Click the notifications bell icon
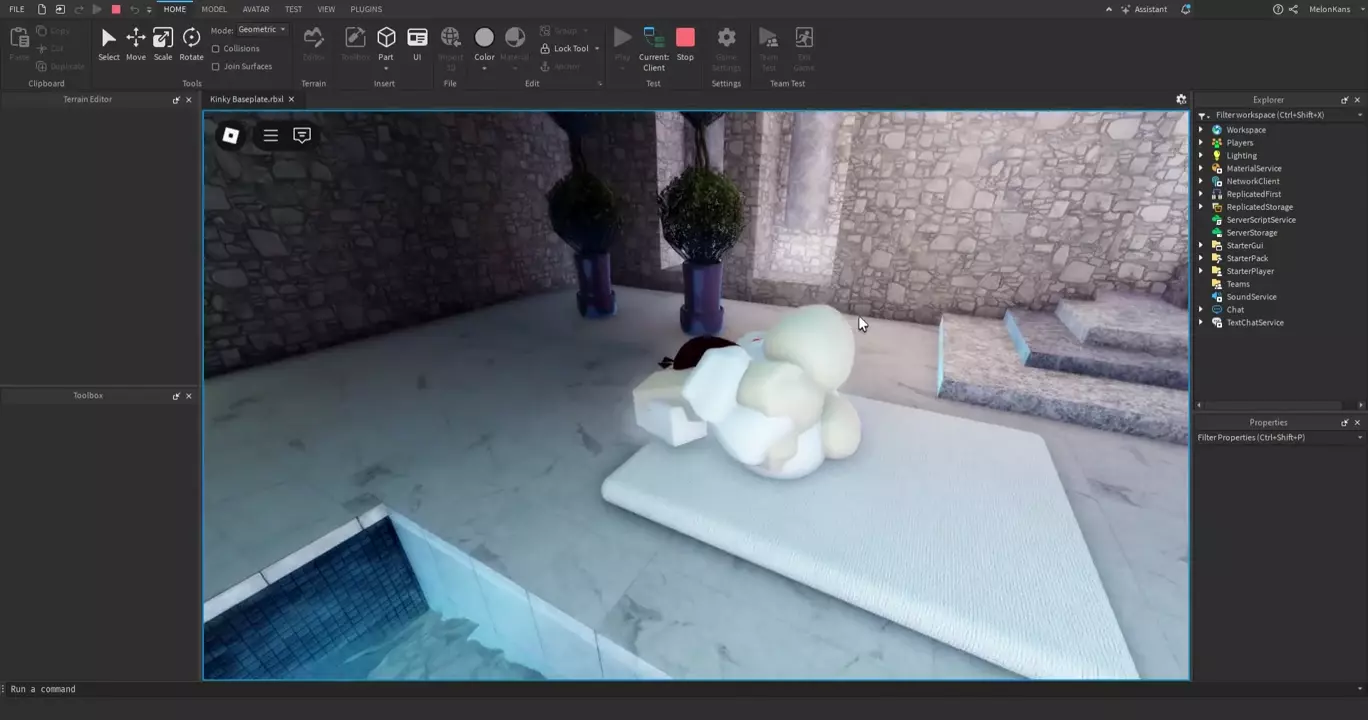The image size is (1368, 720). point(1186,9)
